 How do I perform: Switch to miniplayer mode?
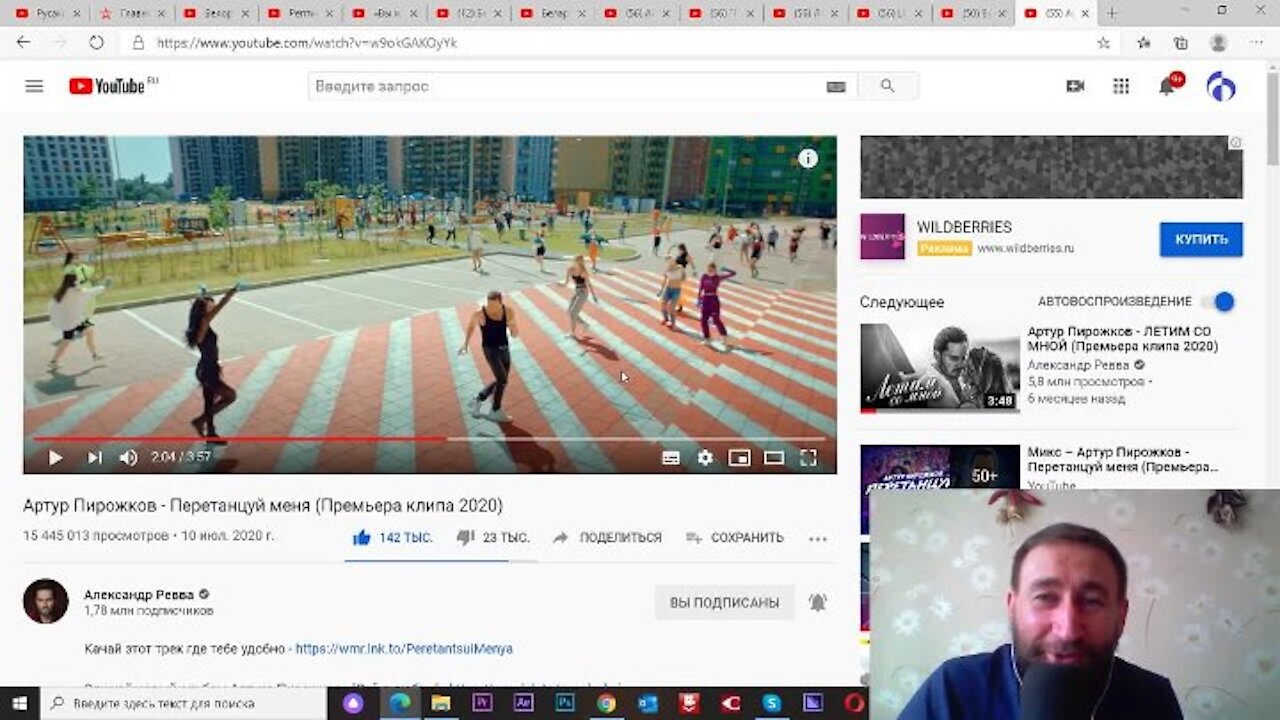coord(739,458)
